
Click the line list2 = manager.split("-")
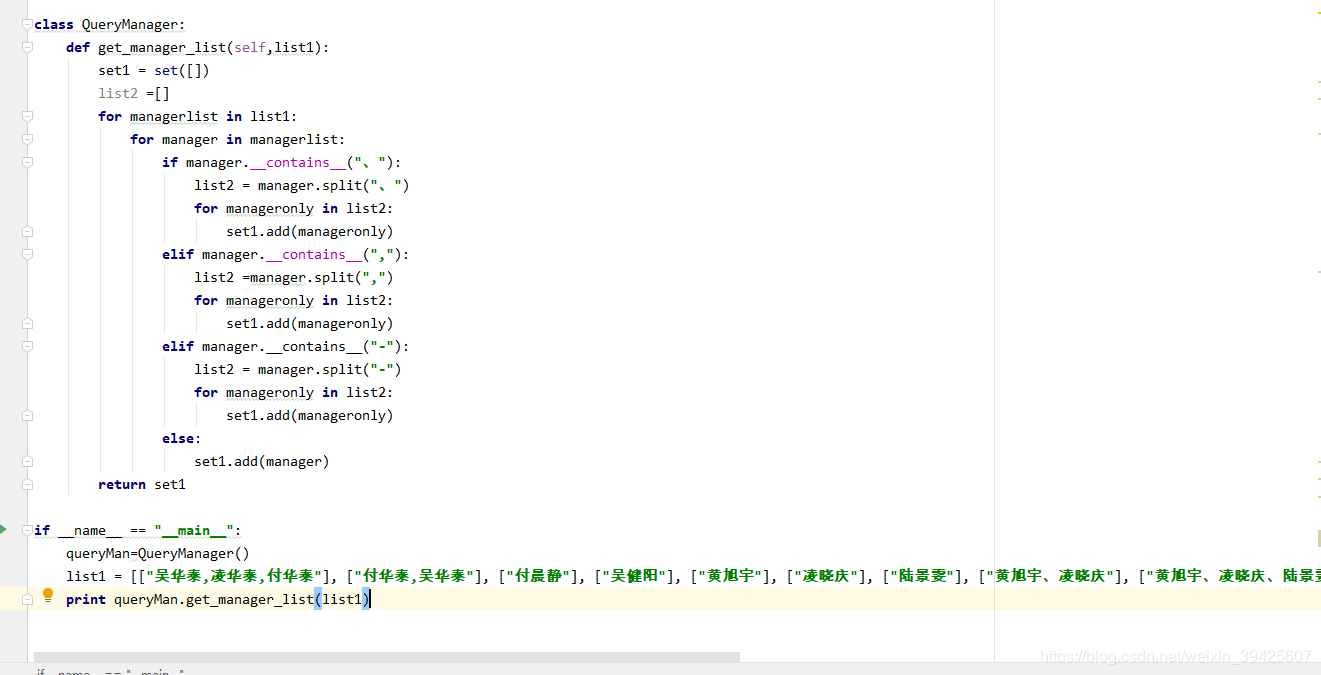[298, 369]
